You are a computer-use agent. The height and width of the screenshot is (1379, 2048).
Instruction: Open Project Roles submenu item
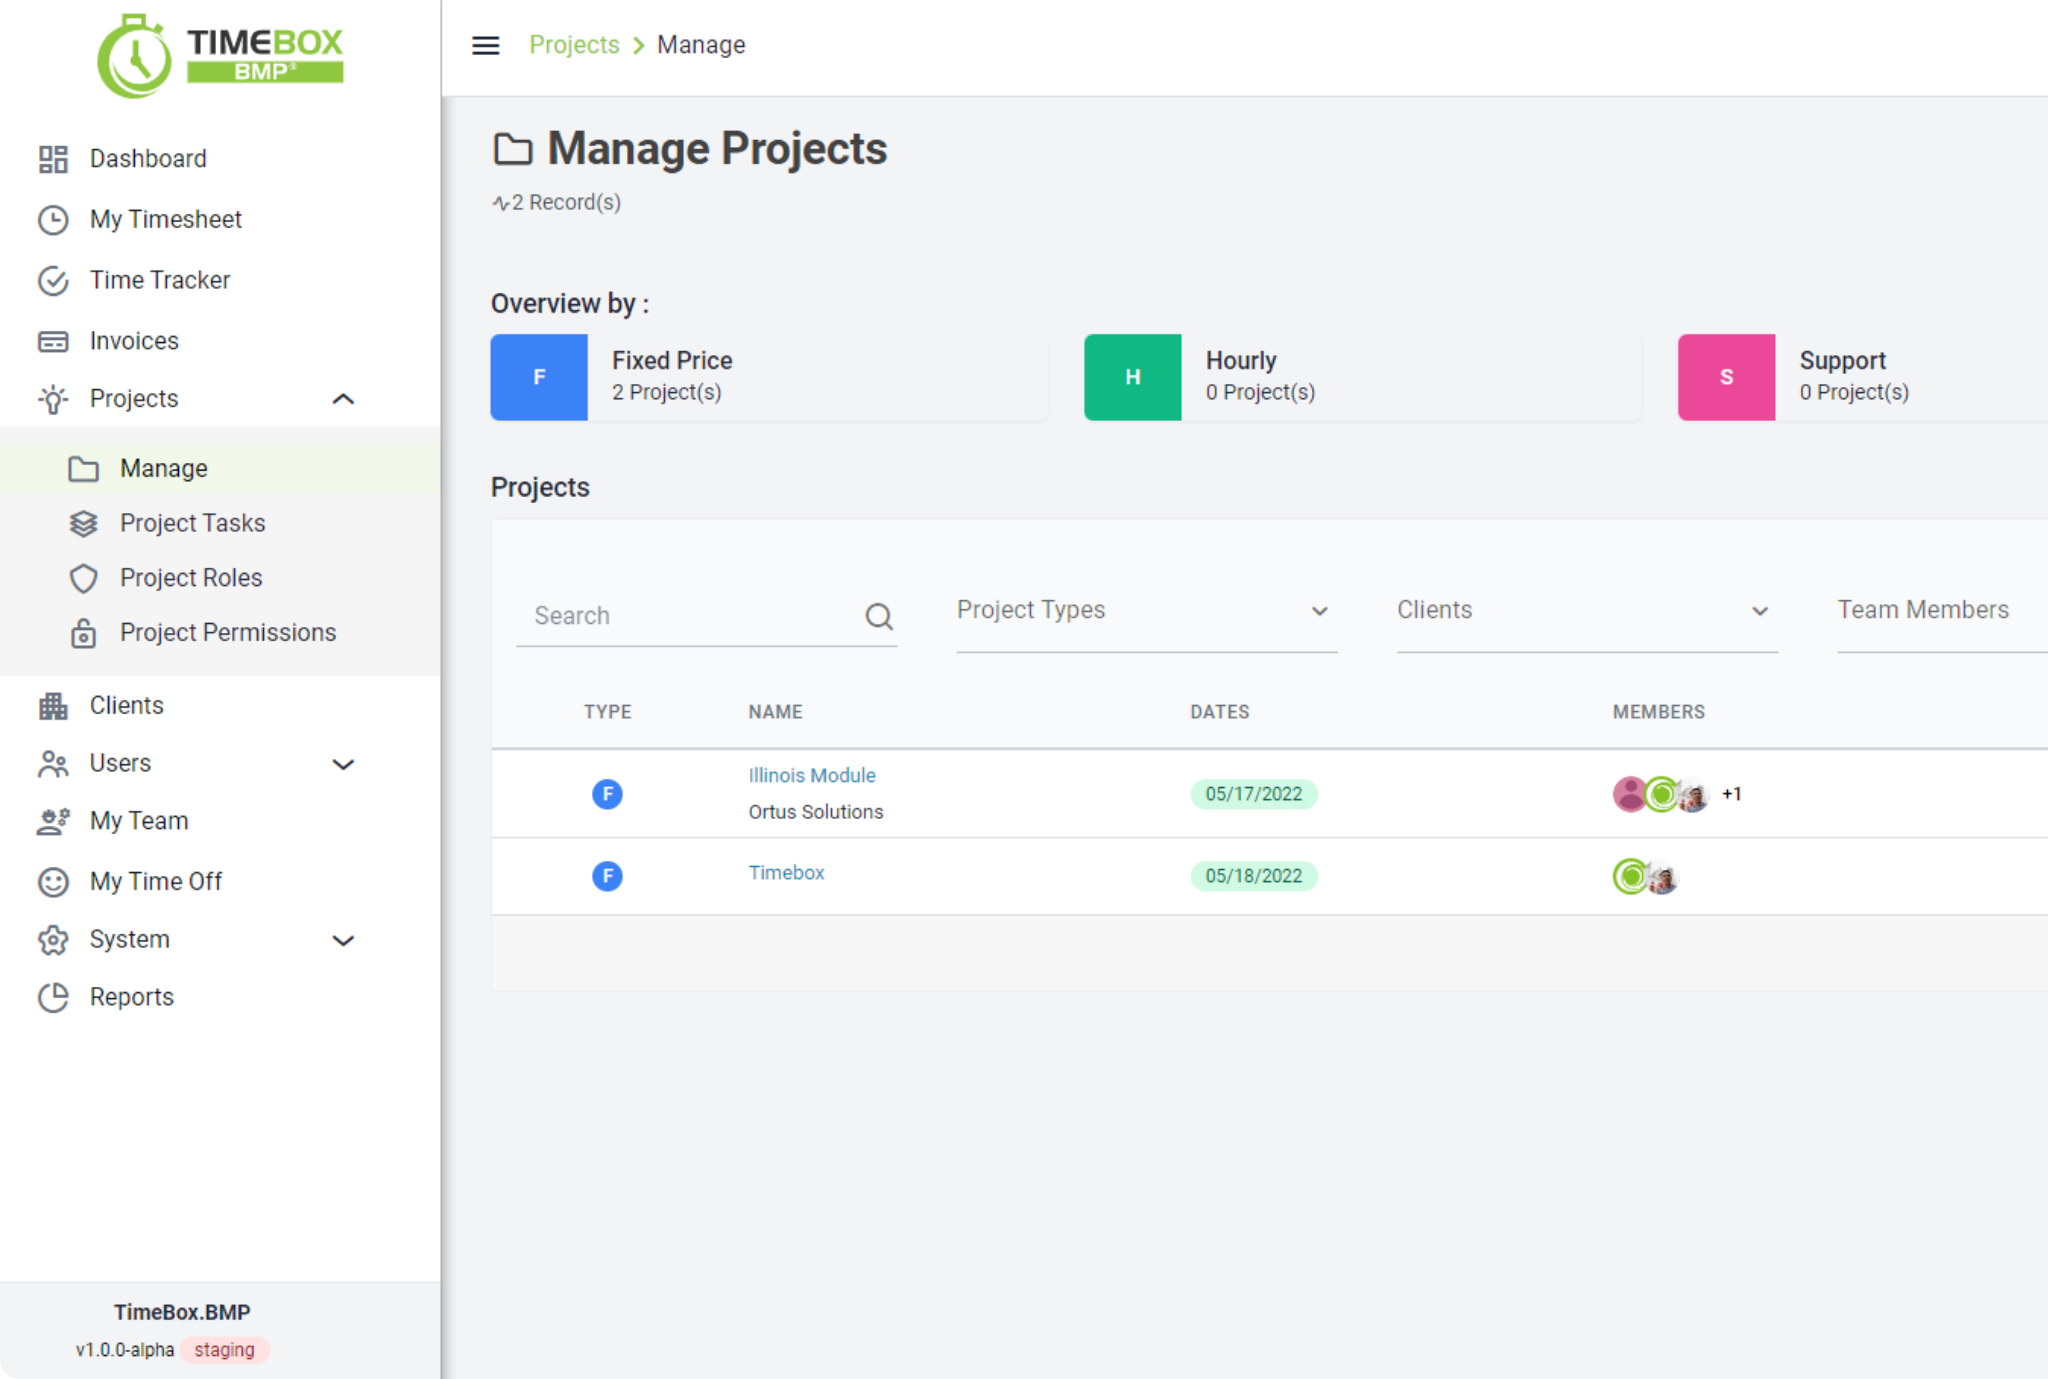pyautogui.click(x=191, y=579)
